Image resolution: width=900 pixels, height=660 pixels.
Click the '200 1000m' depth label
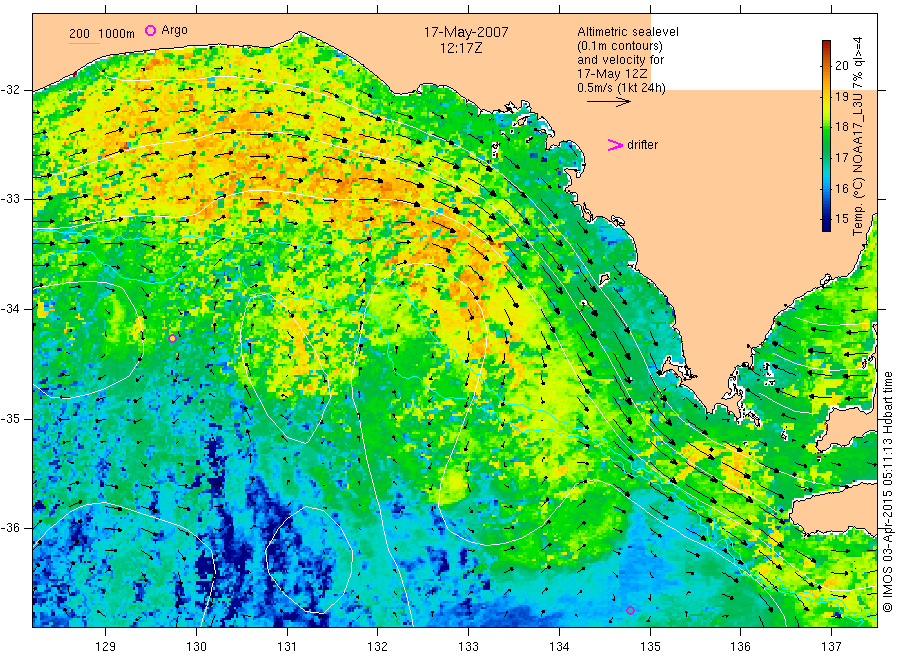coord(102,34)
